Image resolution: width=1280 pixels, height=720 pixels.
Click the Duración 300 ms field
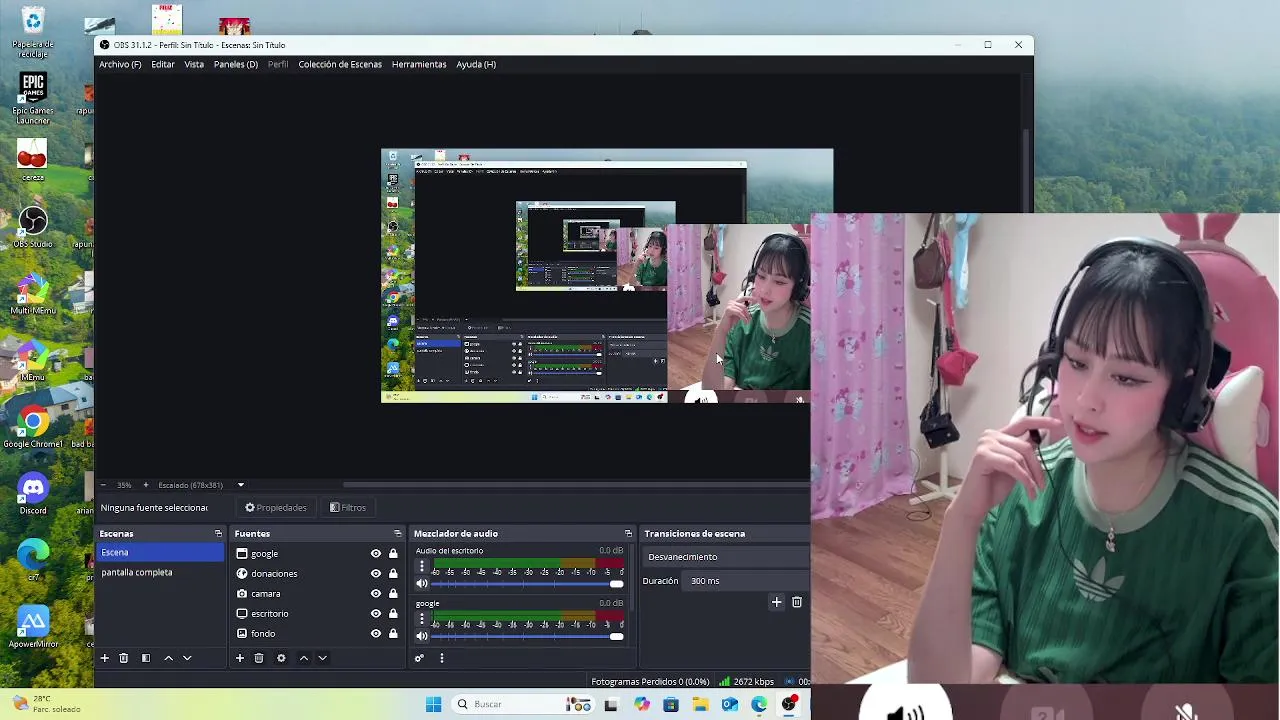coord(748,581)
